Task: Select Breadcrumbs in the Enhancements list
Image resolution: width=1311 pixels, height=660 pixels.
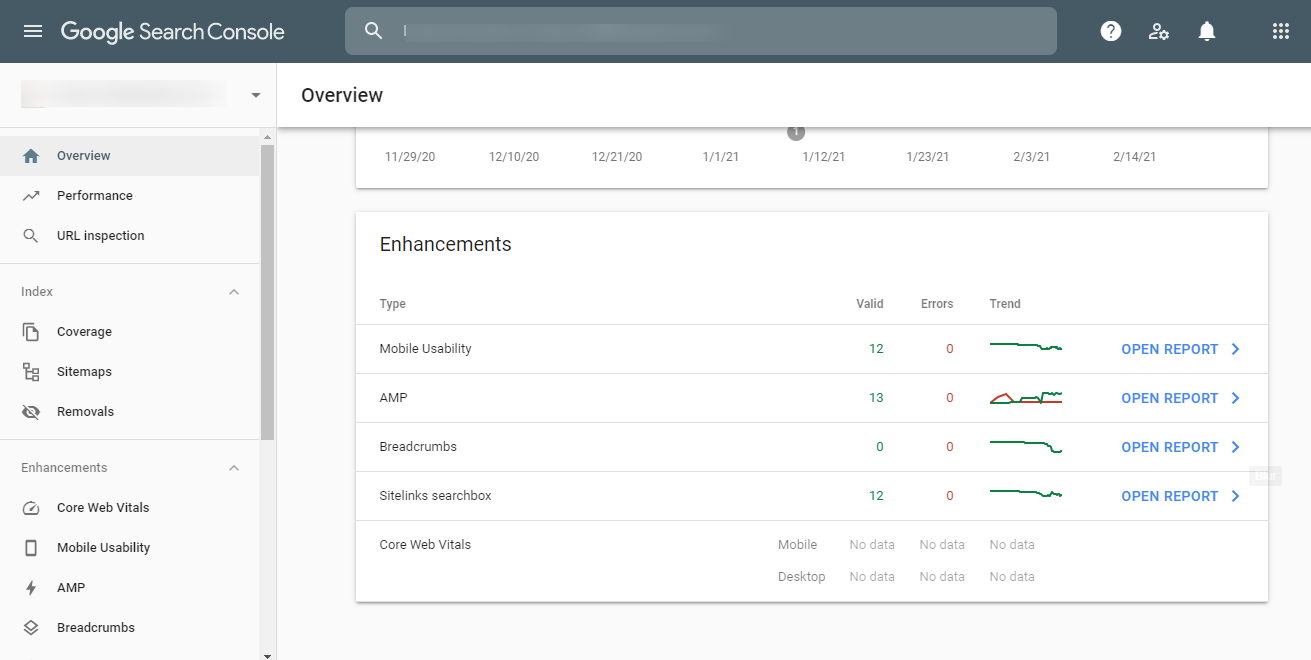Action: [x=94, y=627]
